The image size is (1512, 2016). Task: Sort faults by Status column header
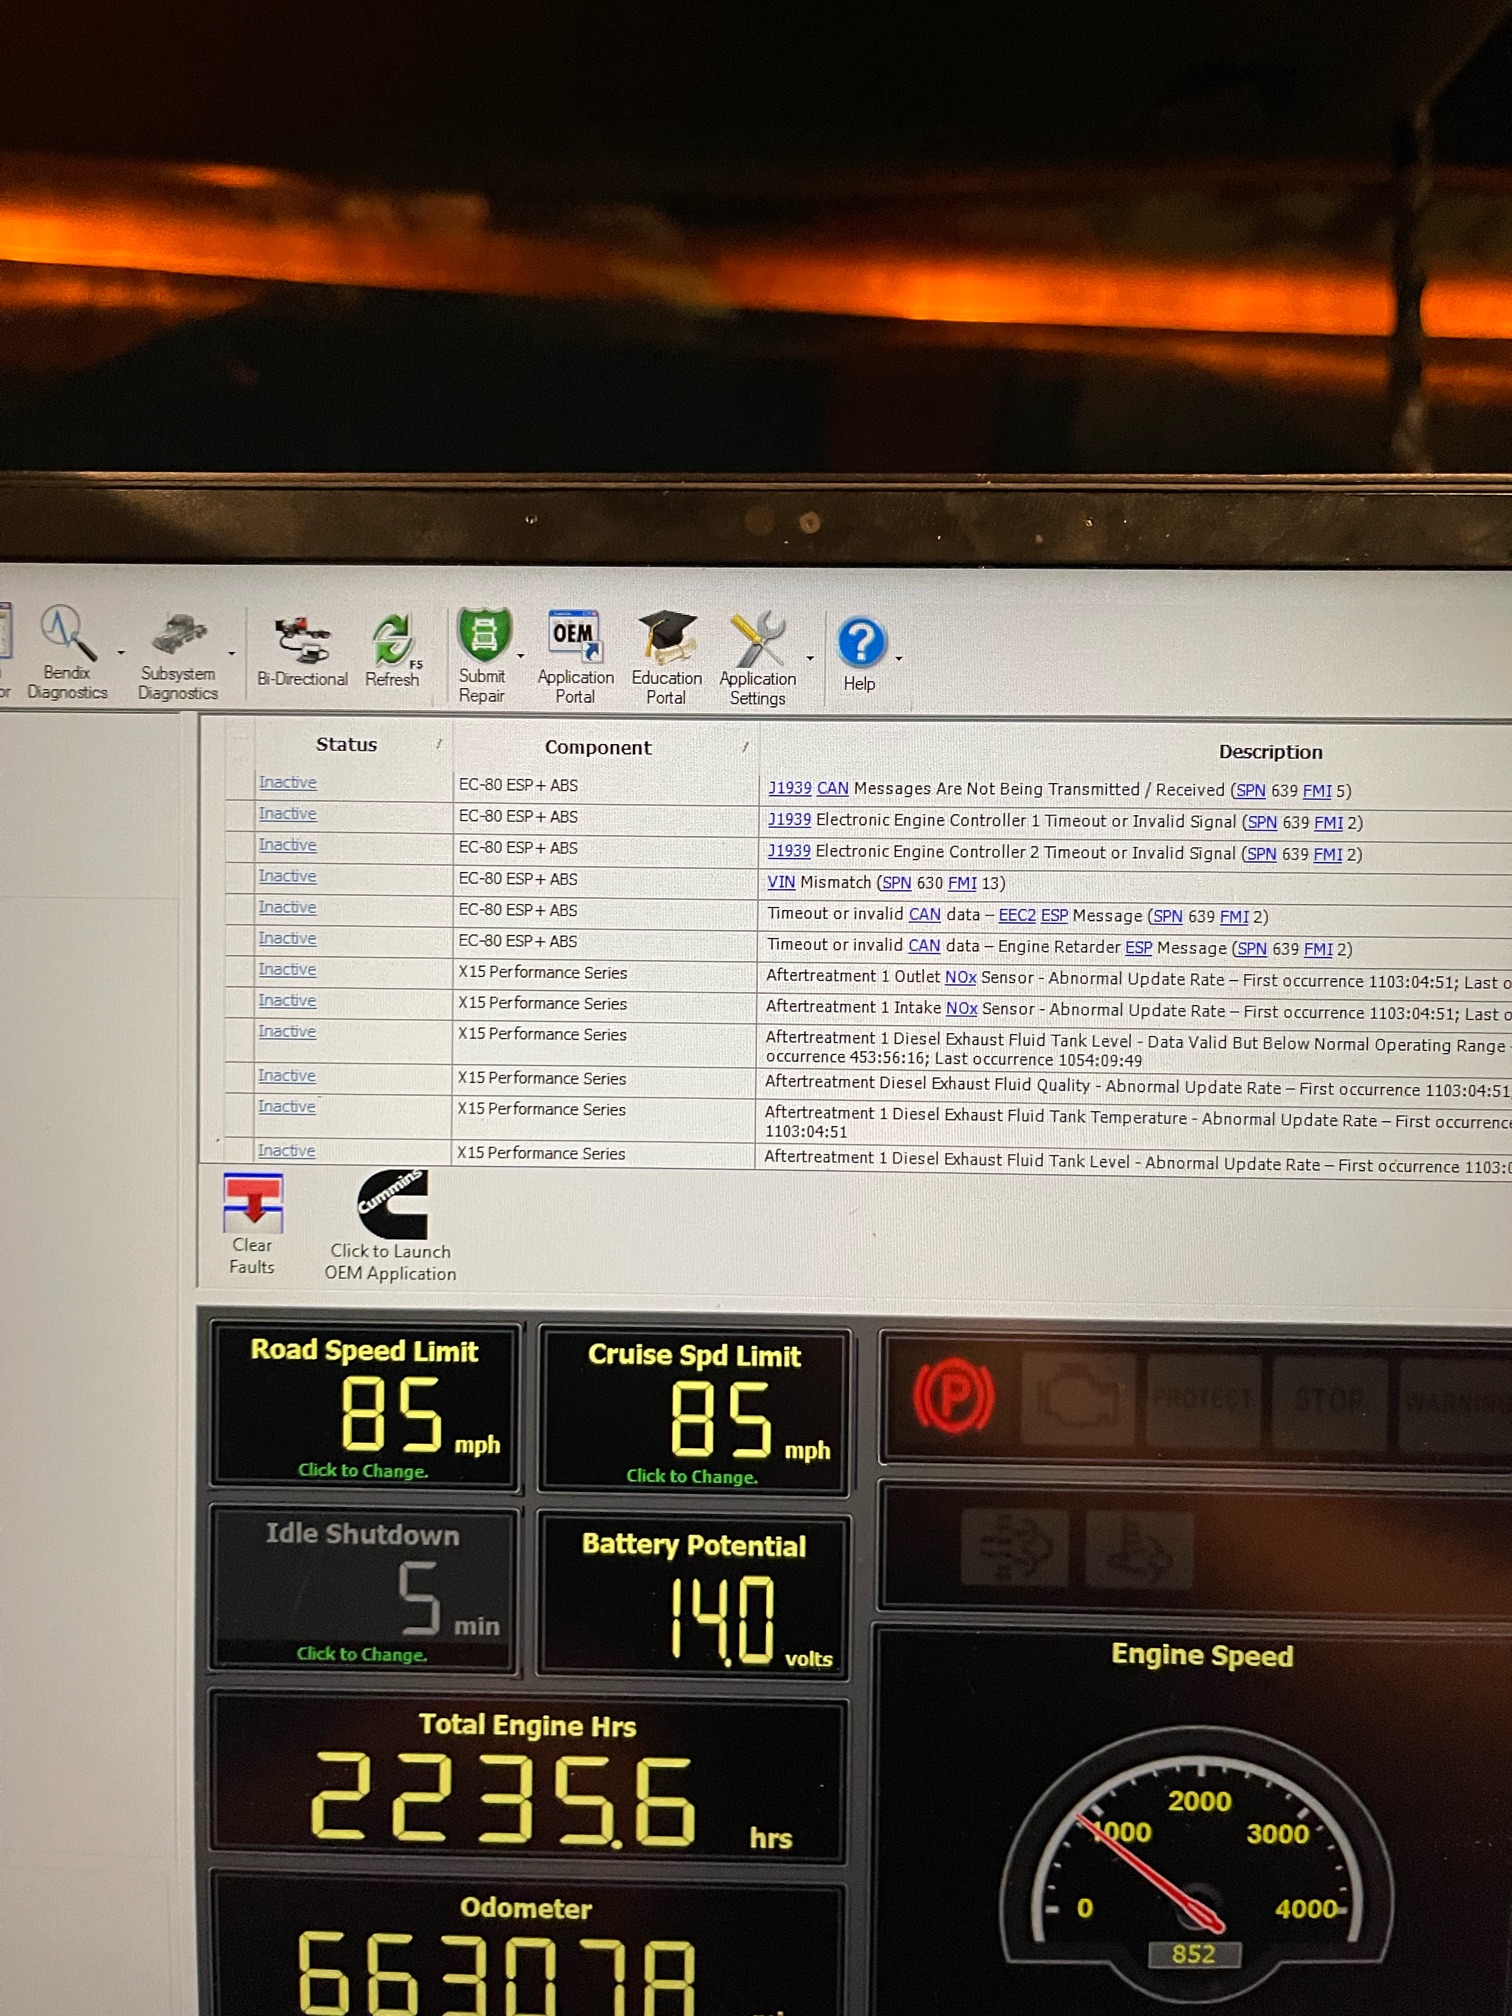tap(346, 744)
